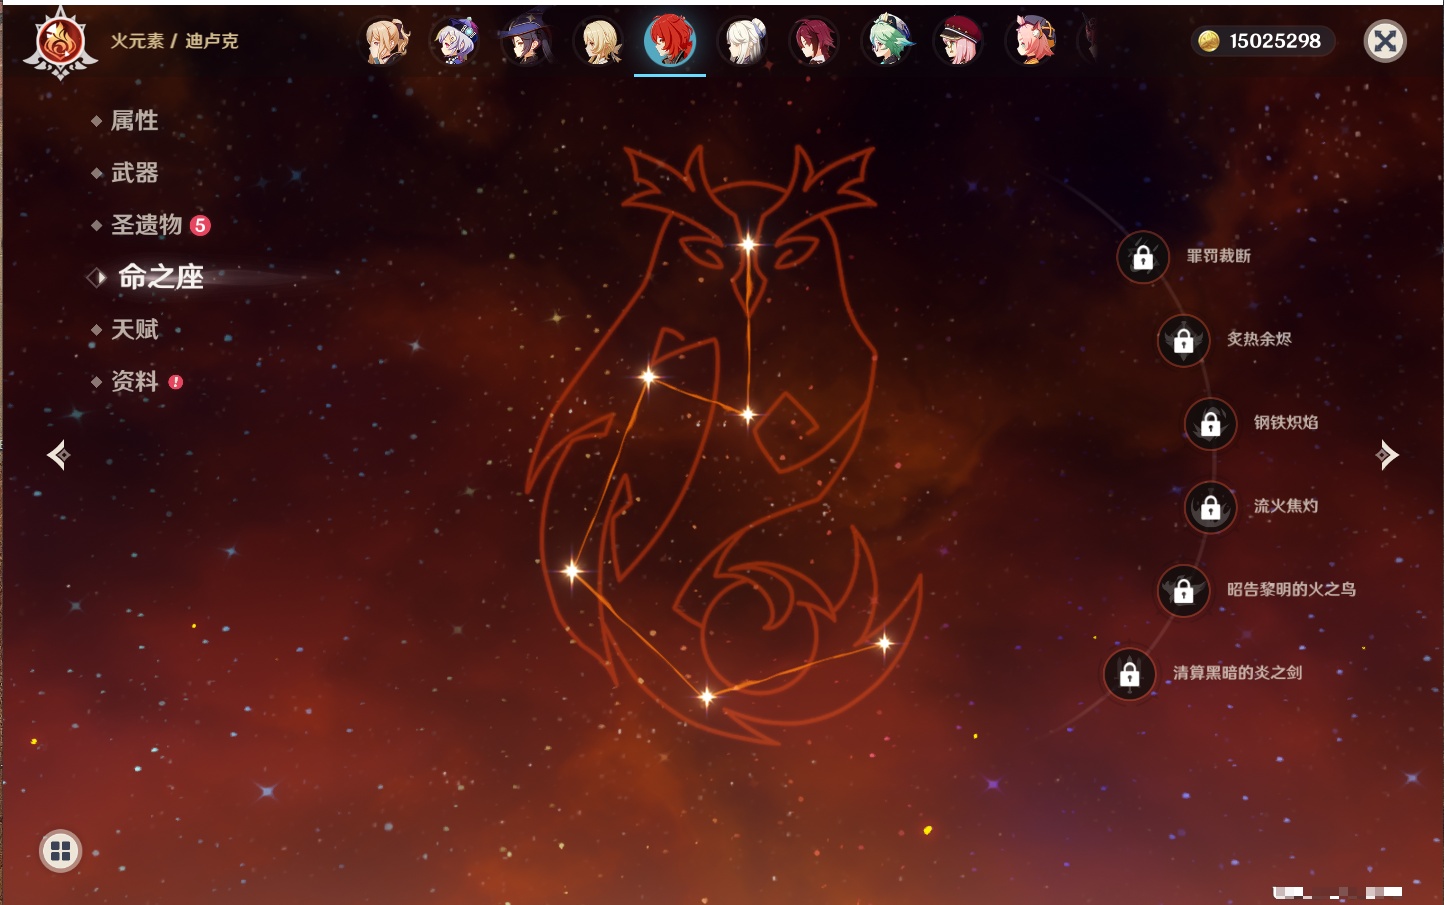Click the Pyro element emblem icon
Viewport: 1444px width, 905px height.
(60, 42)
